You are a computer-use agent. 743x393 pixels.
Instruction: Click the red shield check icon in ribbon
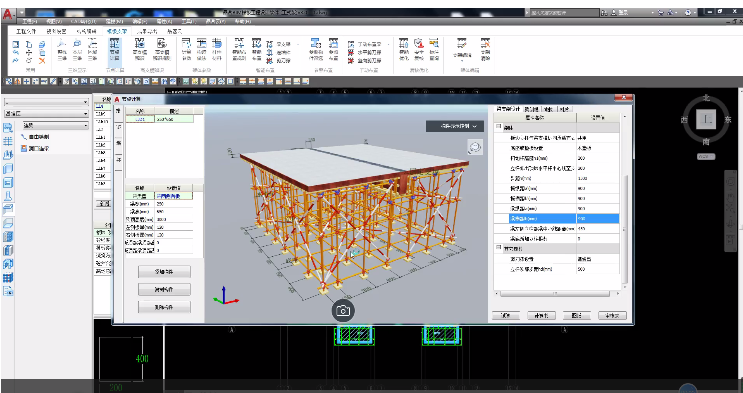[x=418, y=44]
